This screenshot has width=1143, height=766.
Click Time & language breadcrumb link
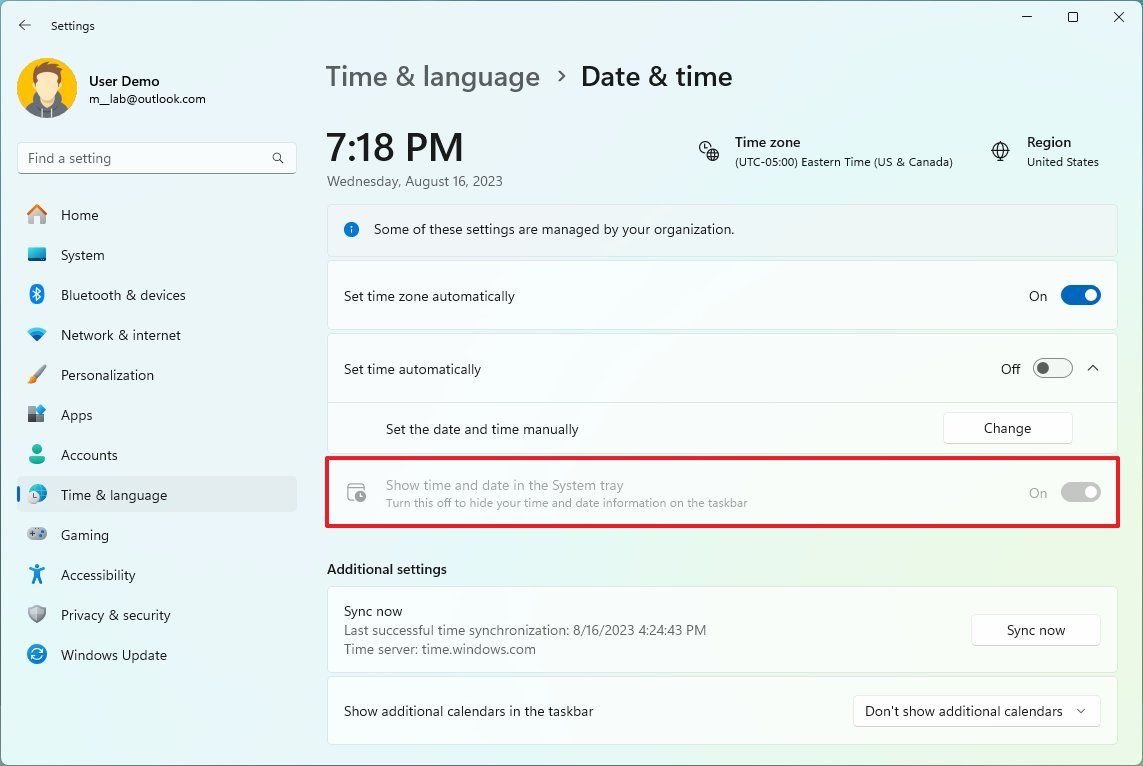(432, 77)
